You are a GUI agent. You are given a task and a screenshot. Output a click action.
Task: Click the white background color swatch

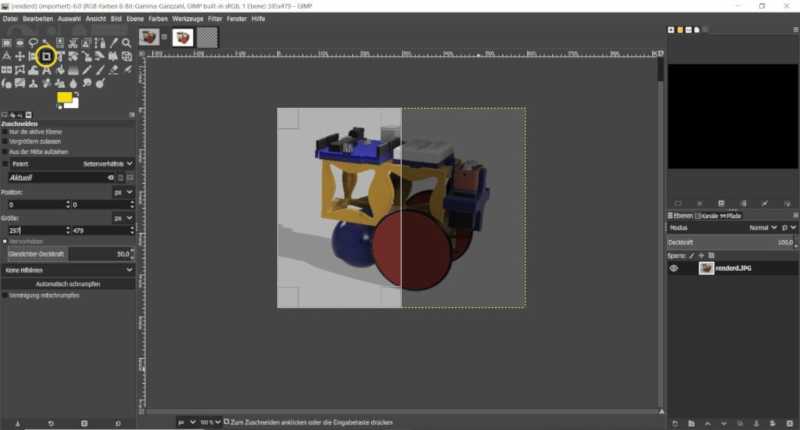click(74, 104)
